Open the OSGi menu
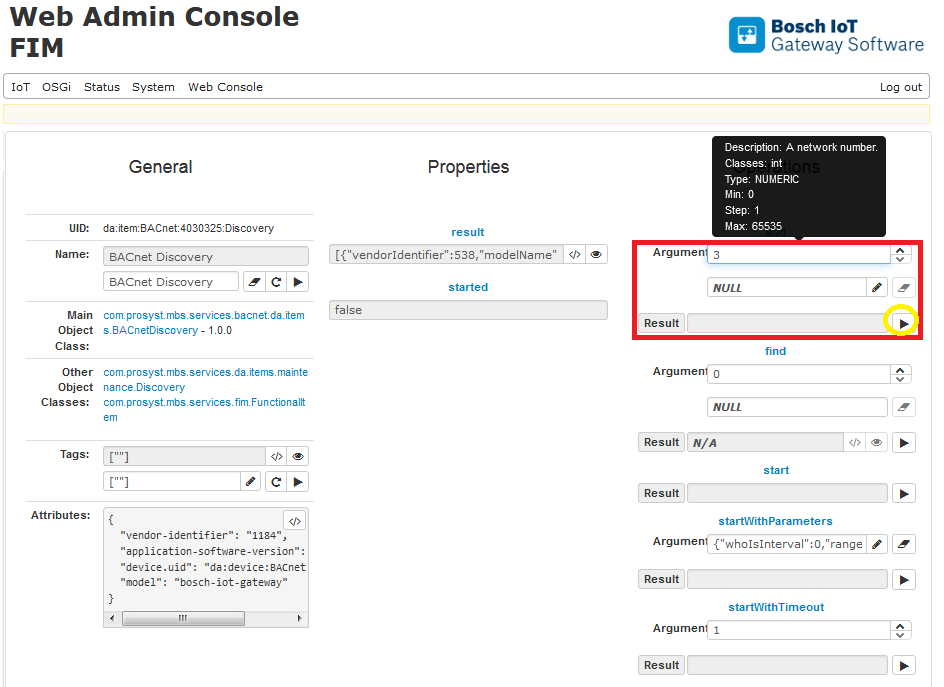 coord(56,87)
